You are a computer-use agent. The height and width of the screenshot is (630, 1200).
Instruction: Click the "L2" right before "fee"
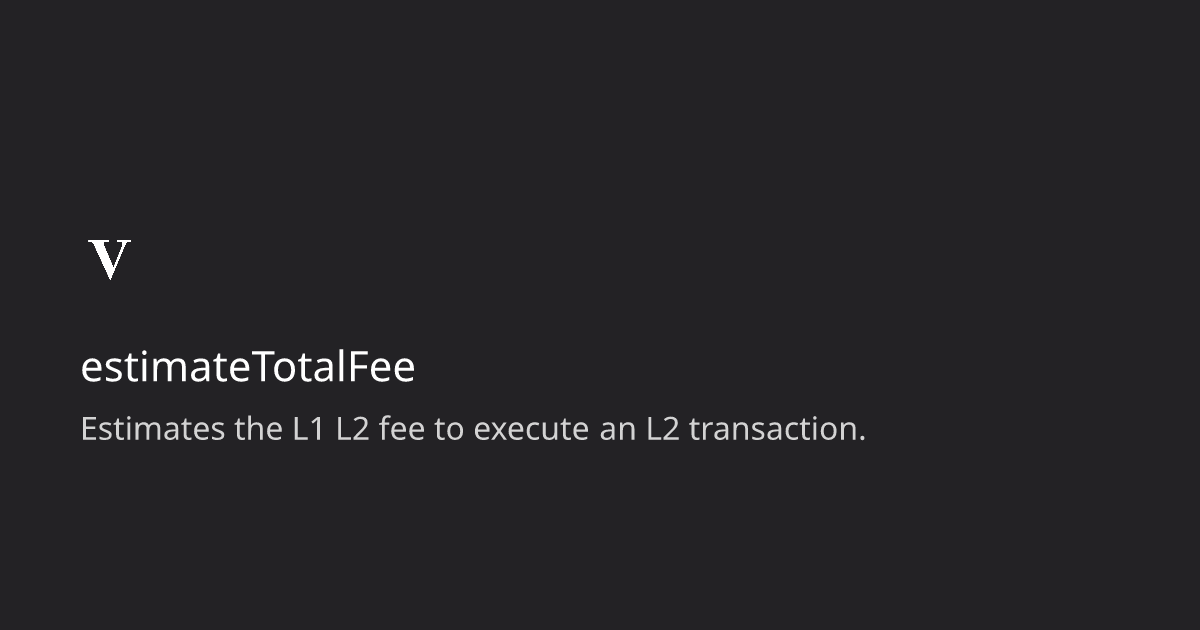click(353, 430)
